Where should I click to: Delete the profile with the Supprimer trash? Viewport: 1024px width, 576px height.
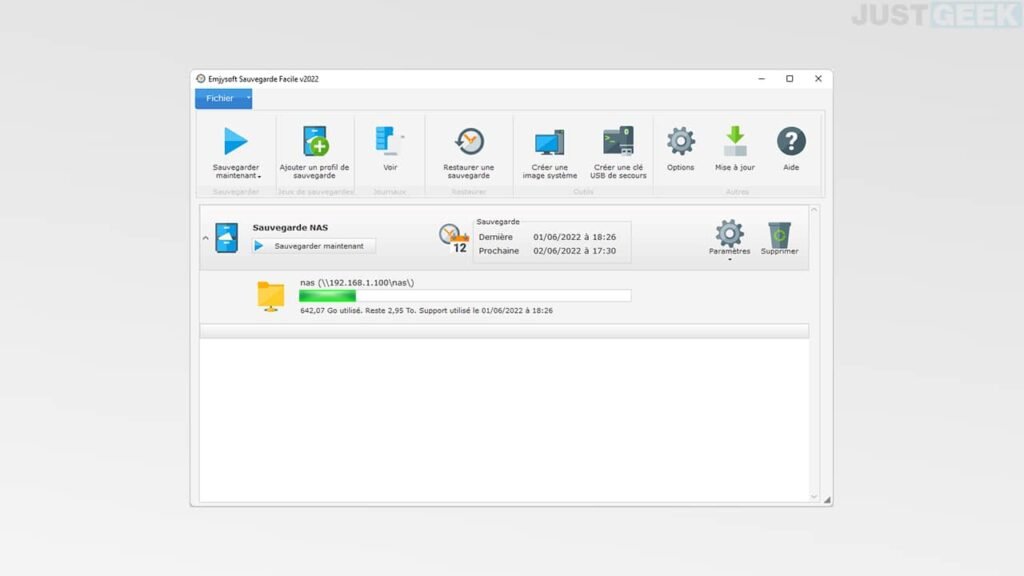click(779, 238)
